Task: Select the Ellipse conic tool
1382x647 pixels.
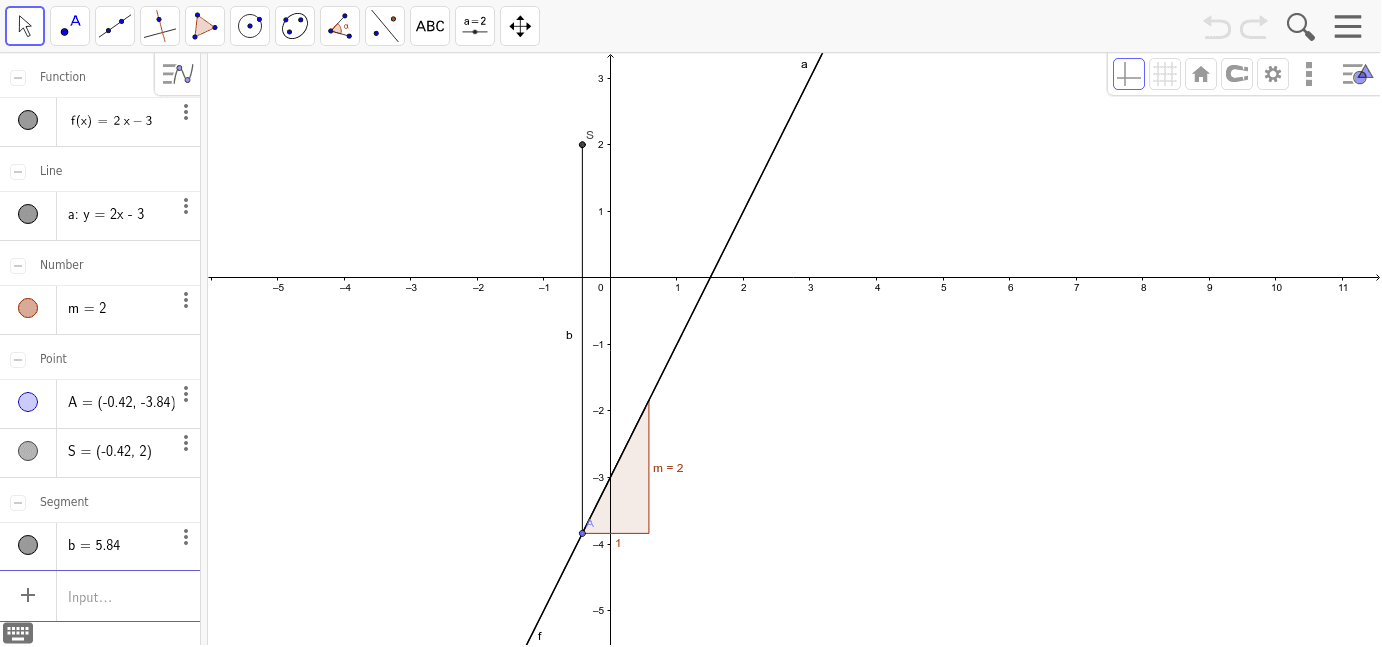Action: [295, 26]
